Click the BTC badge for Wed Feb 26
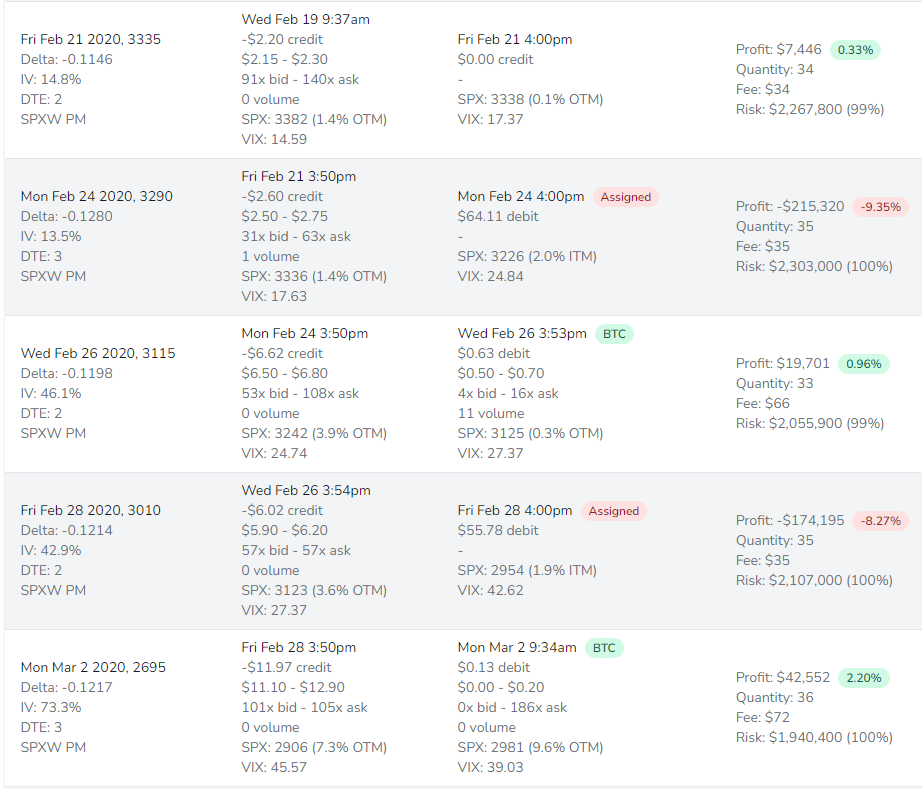The height and width of the screenshot is (789, 922). [x=614, y=334]
